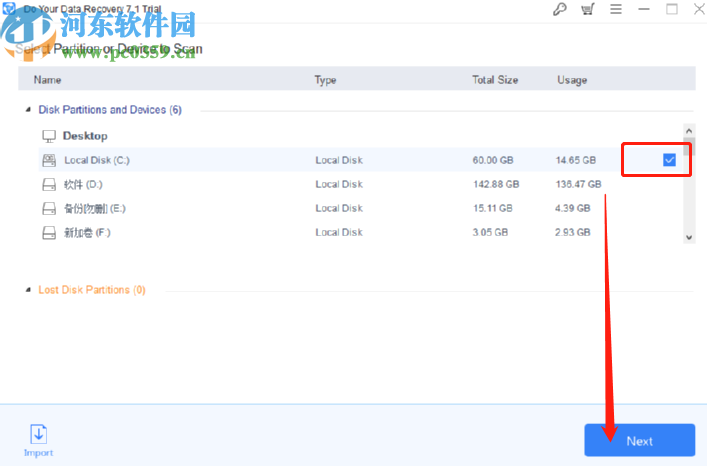Close the Data Recovery window

pyautogui.click(x=699, y=9)
